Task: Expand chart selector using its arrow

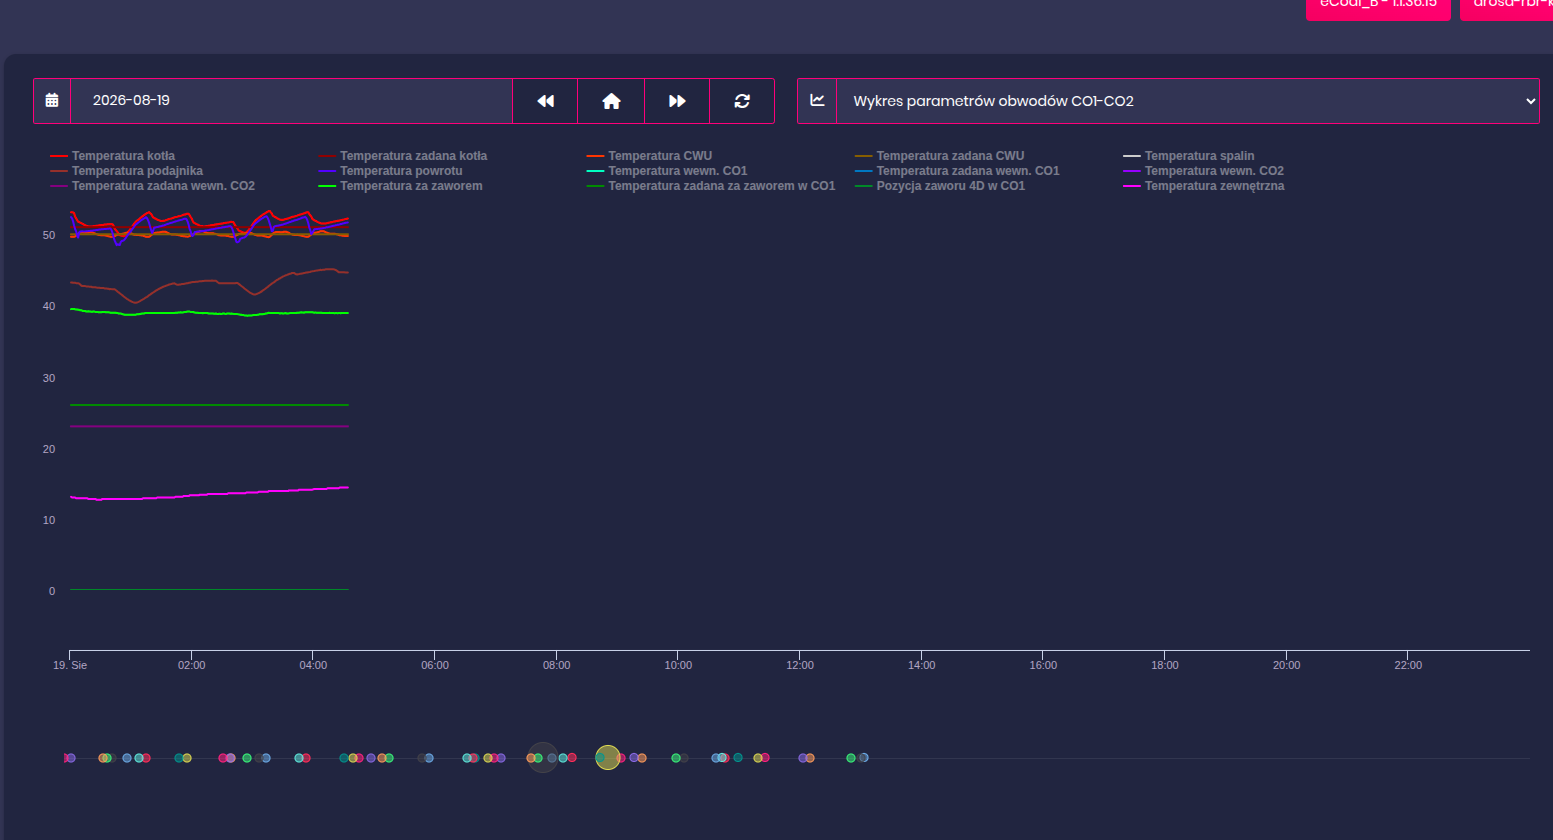Action: coord(1530,101)
